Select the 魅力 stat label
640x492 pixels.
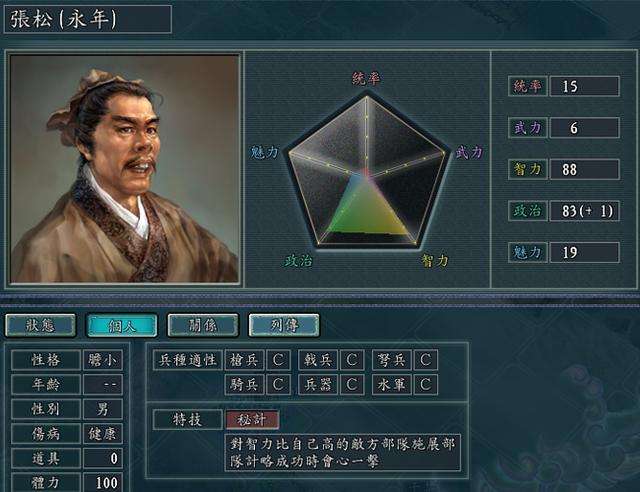527,253
